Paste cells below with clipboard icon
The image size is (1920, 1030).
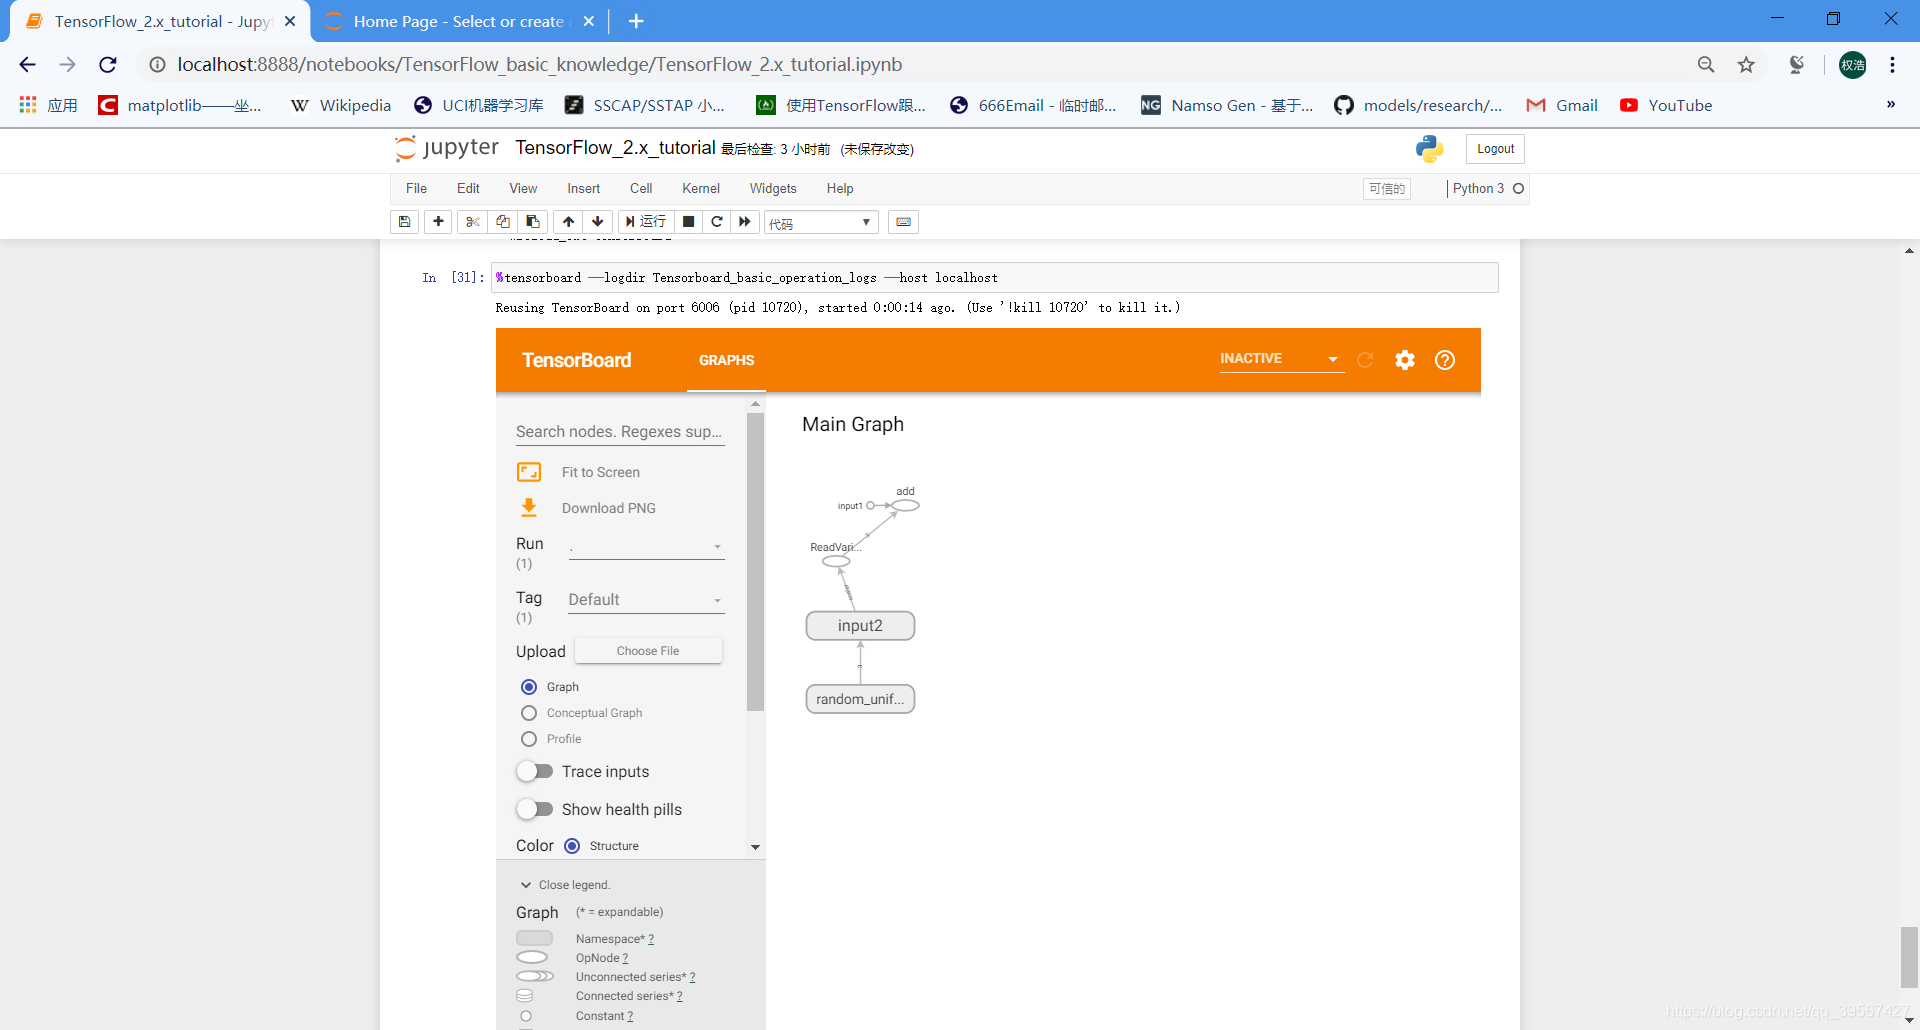(533, 222)
